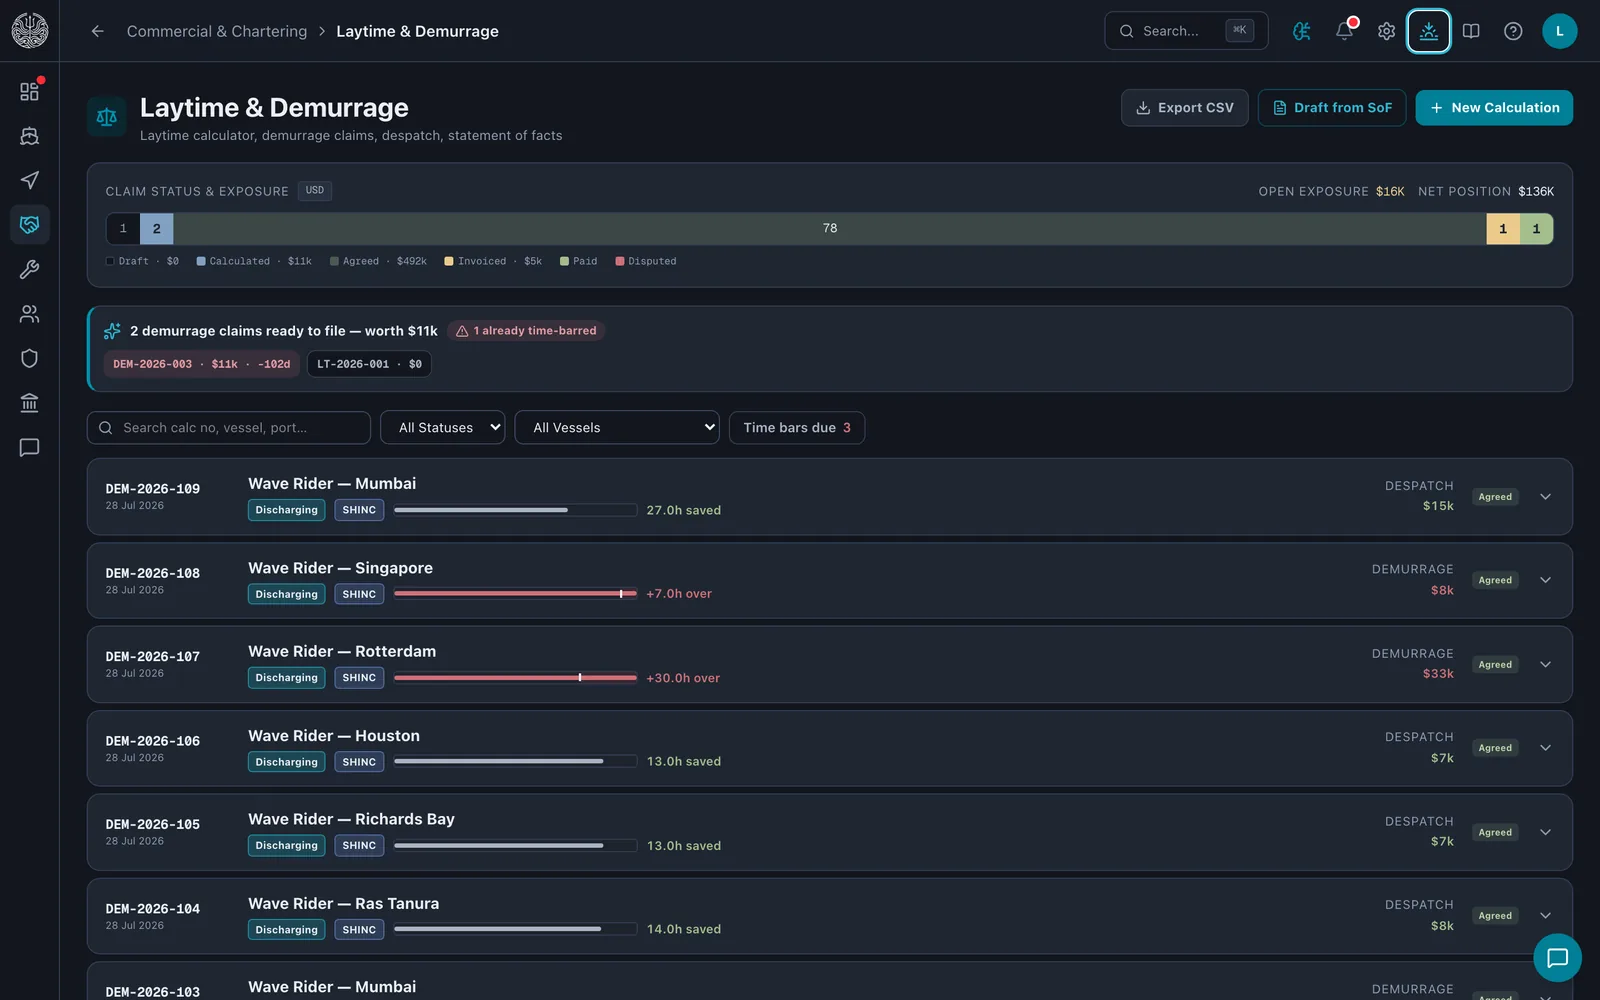The height and width of the screenshot is (1000, 1600).
Task: Open the settings gear
Action: click(x=1386, y=31)
